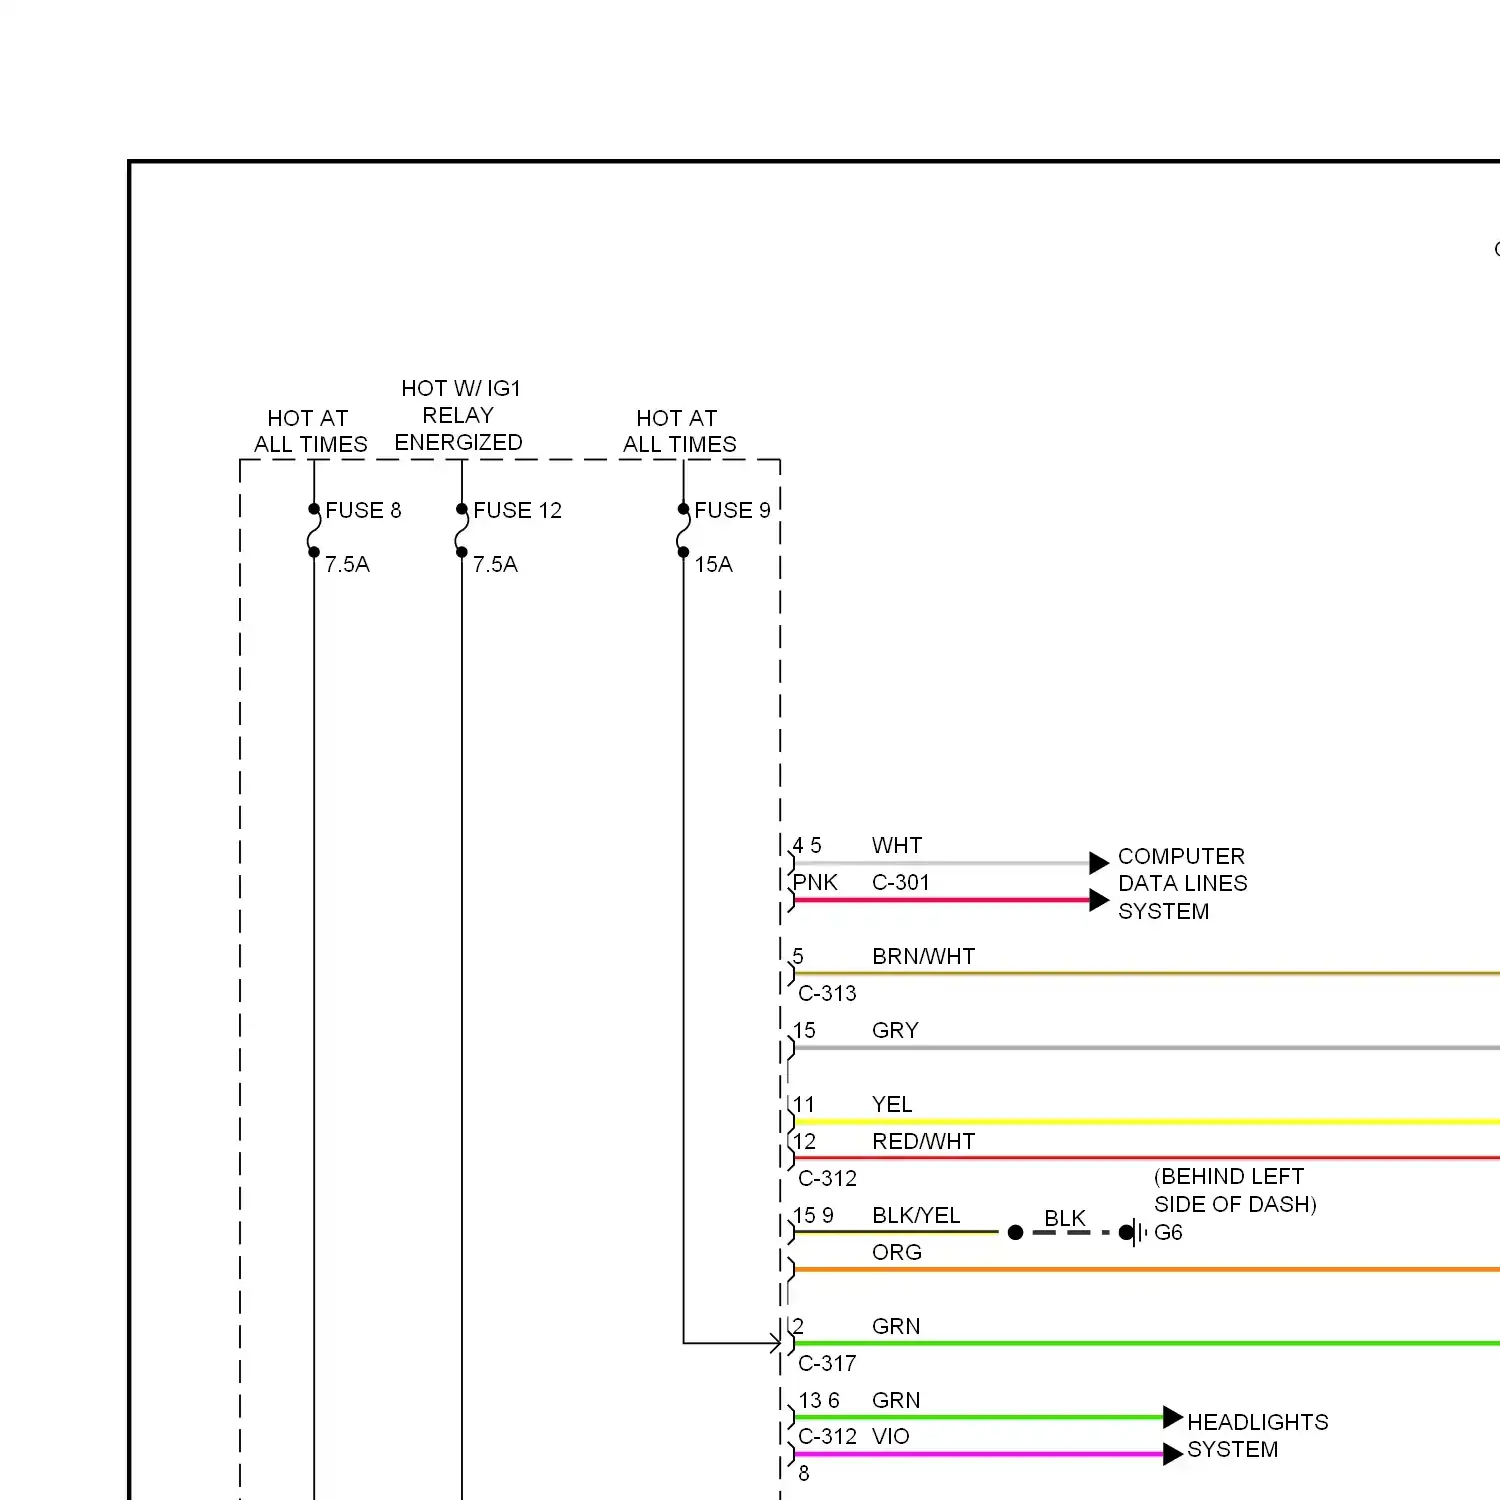
Task: Click the GRN label beside pins 13 6
Action: (896, 1400)
